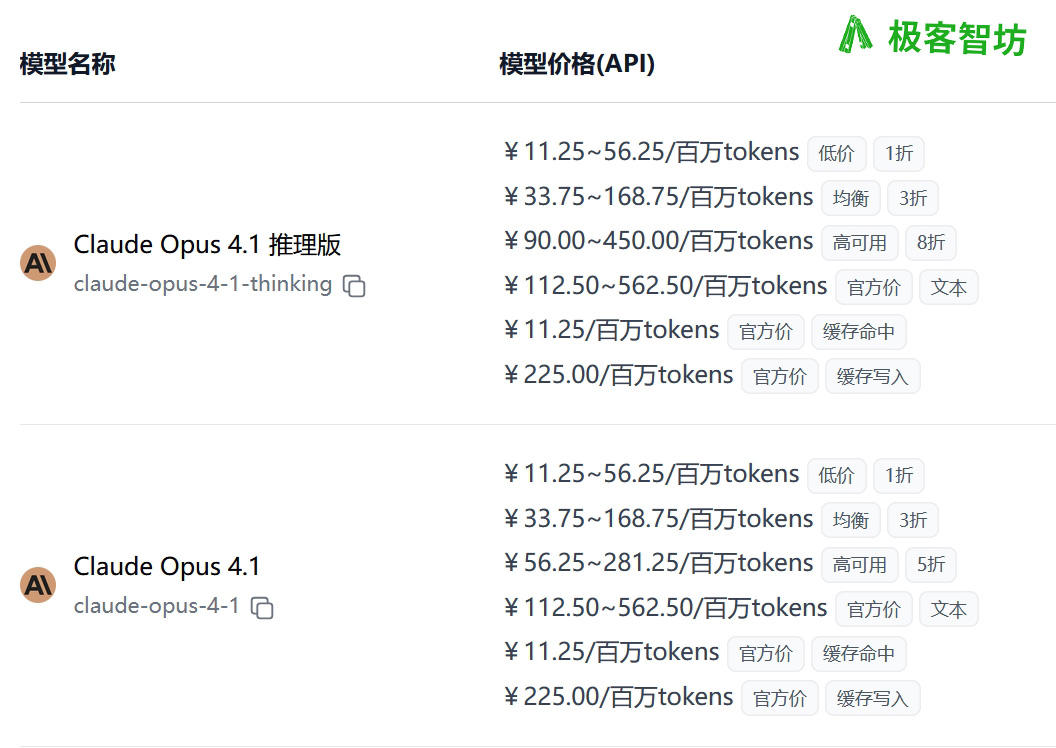Click 官方价 tag beside 文本 in thinking row
The image size is (1056, 748).
(873, 287)
